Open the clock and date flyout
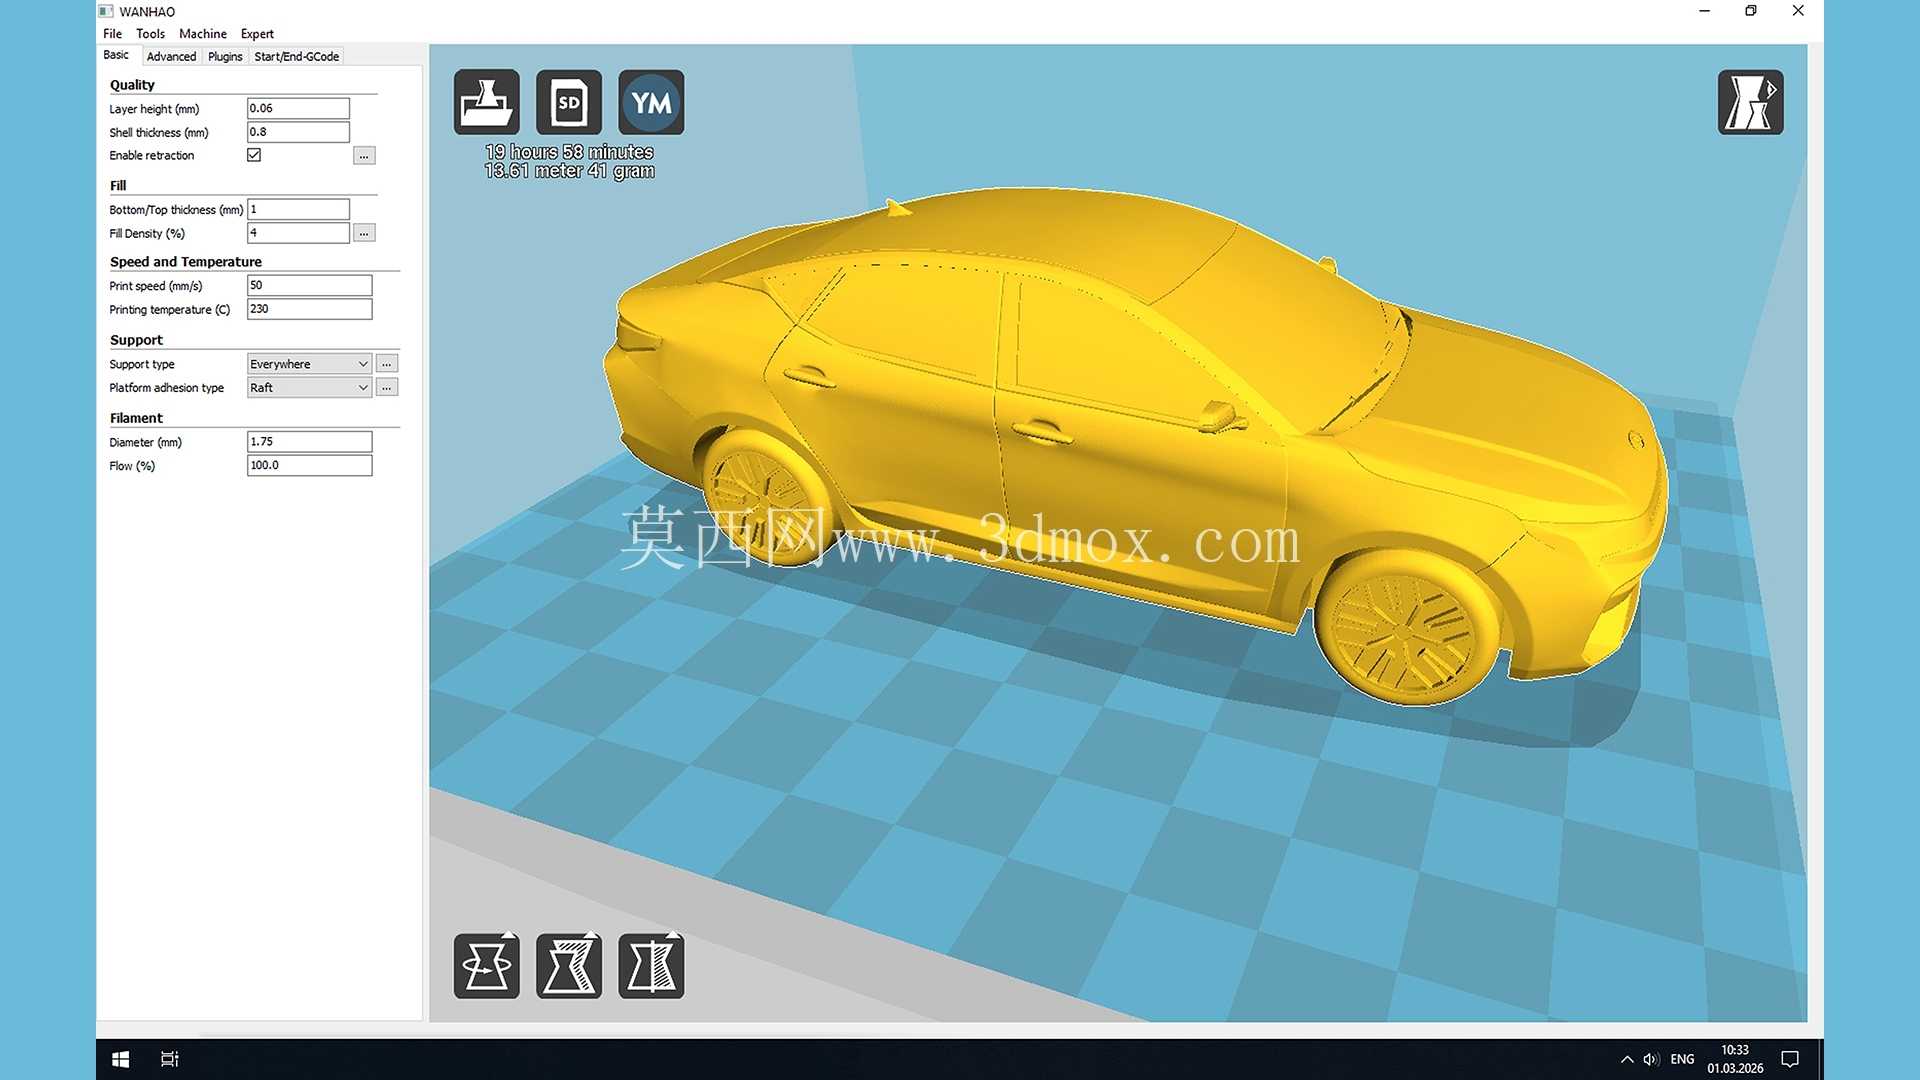 point(1735,1059)
